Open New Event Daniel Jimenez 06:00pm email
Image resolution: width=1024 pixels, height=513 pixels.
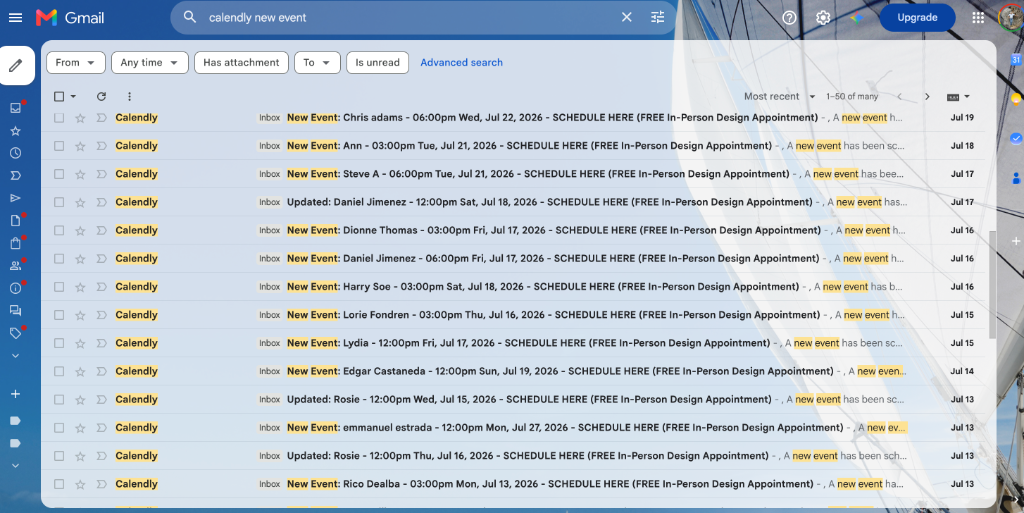pyautogui.click(x=513, y=258)
